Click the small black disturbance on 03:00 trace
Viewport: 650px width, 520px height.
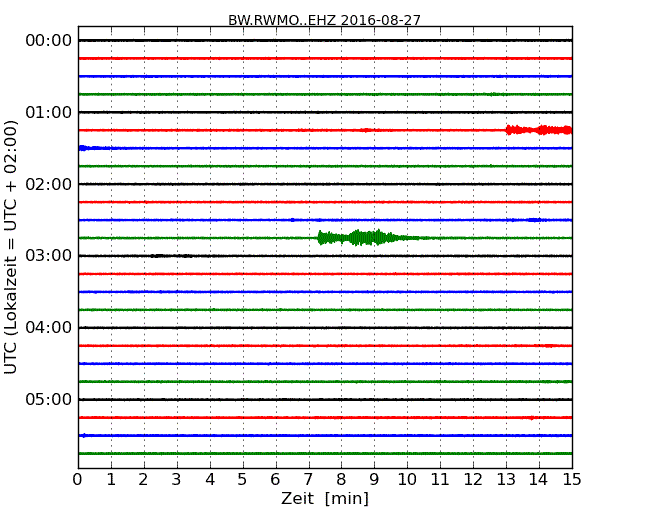click(171, 256)
